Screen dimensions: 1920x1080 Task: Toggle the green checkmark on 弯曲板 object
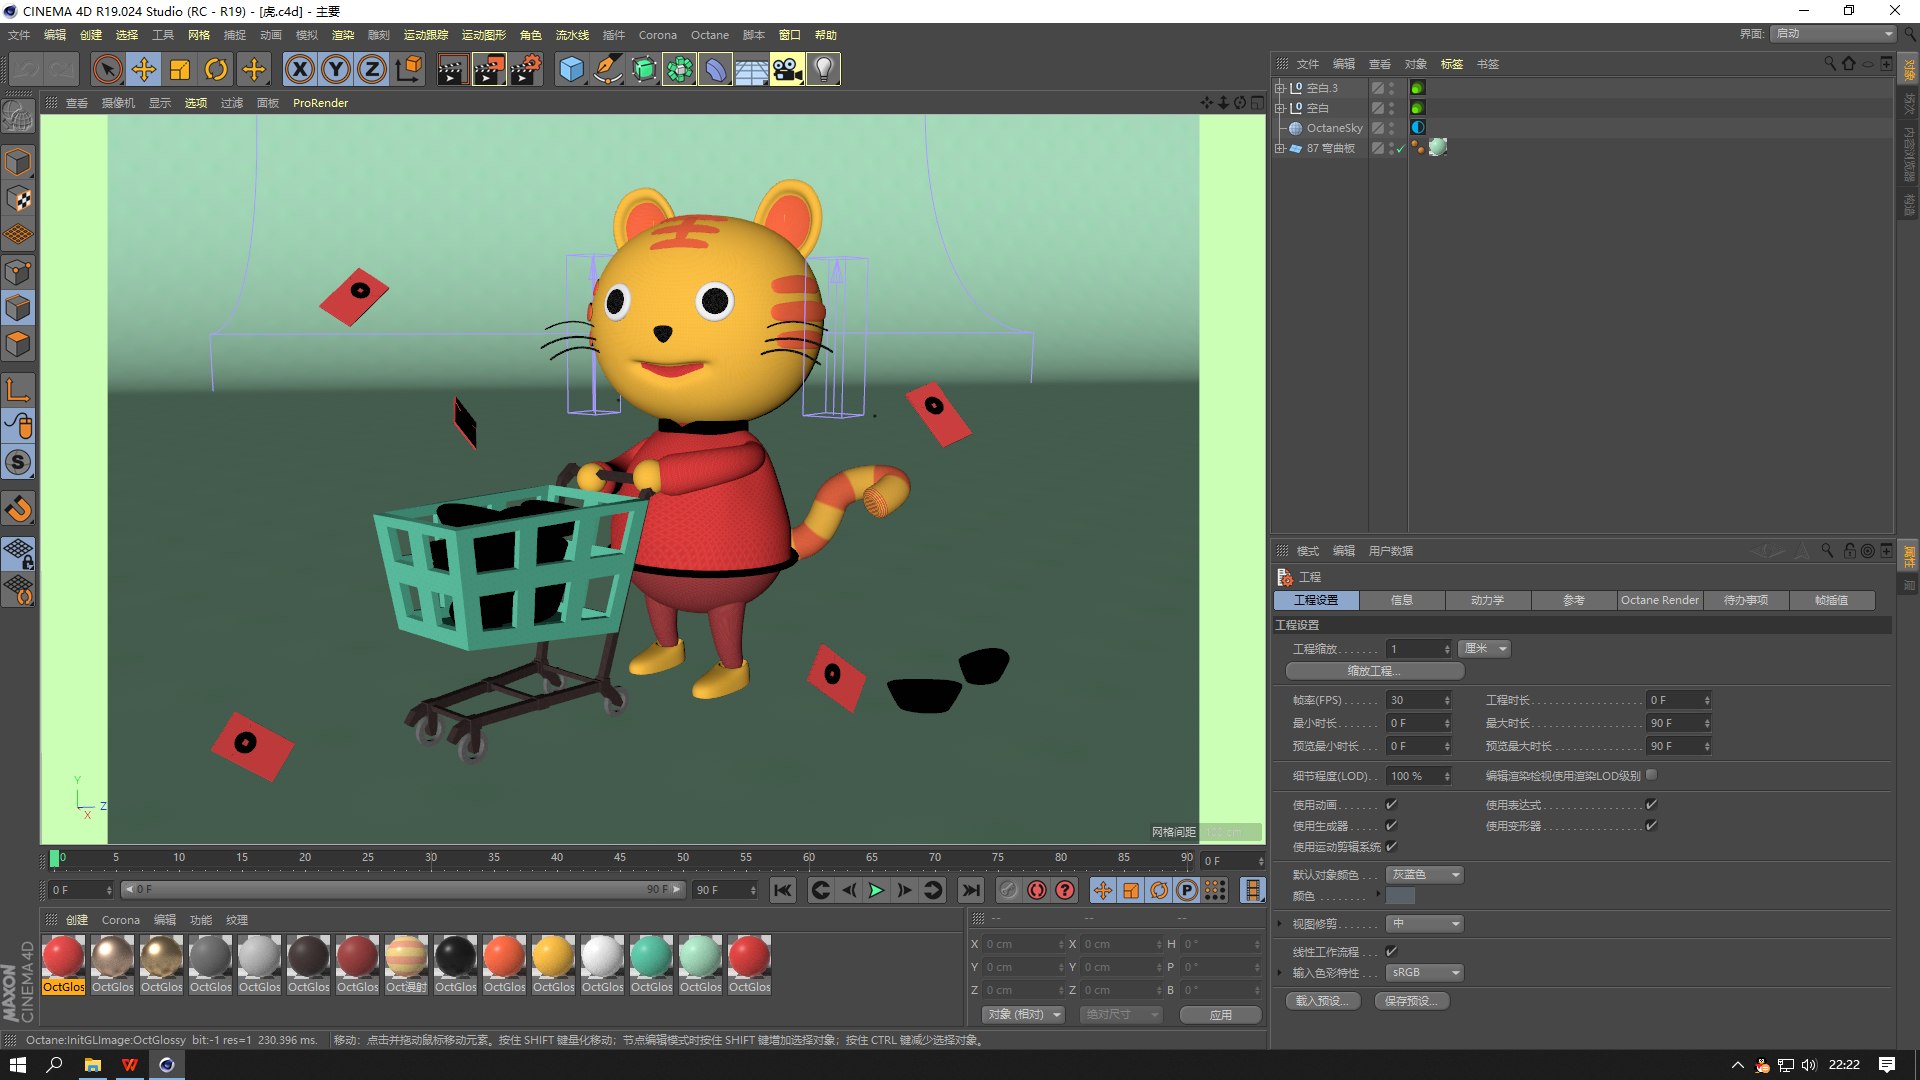1400,148
